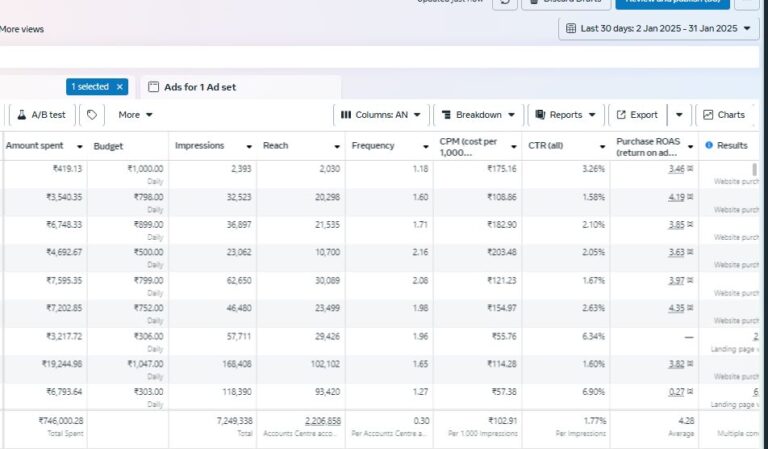This screenshot has width=768, height=449.
Task: Open CTR (all) column sort arrow
Action: click(602, 146)
